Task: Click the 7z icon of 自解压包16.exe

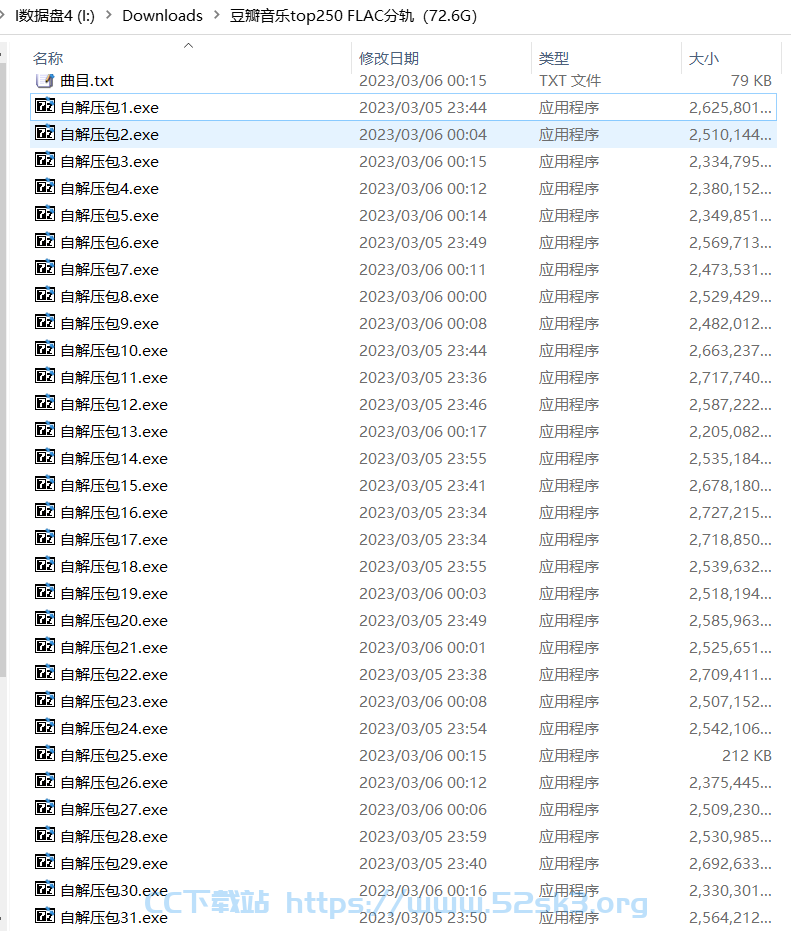Action: pyautogui.click(x=45, y=511)
